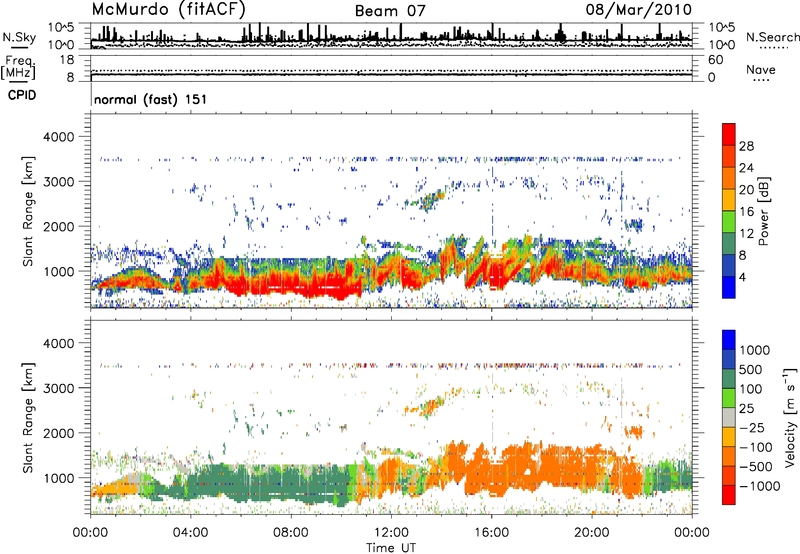Click the 'N.Search' legend label
The height and width of the screenshot is (554, 800).
772,37
